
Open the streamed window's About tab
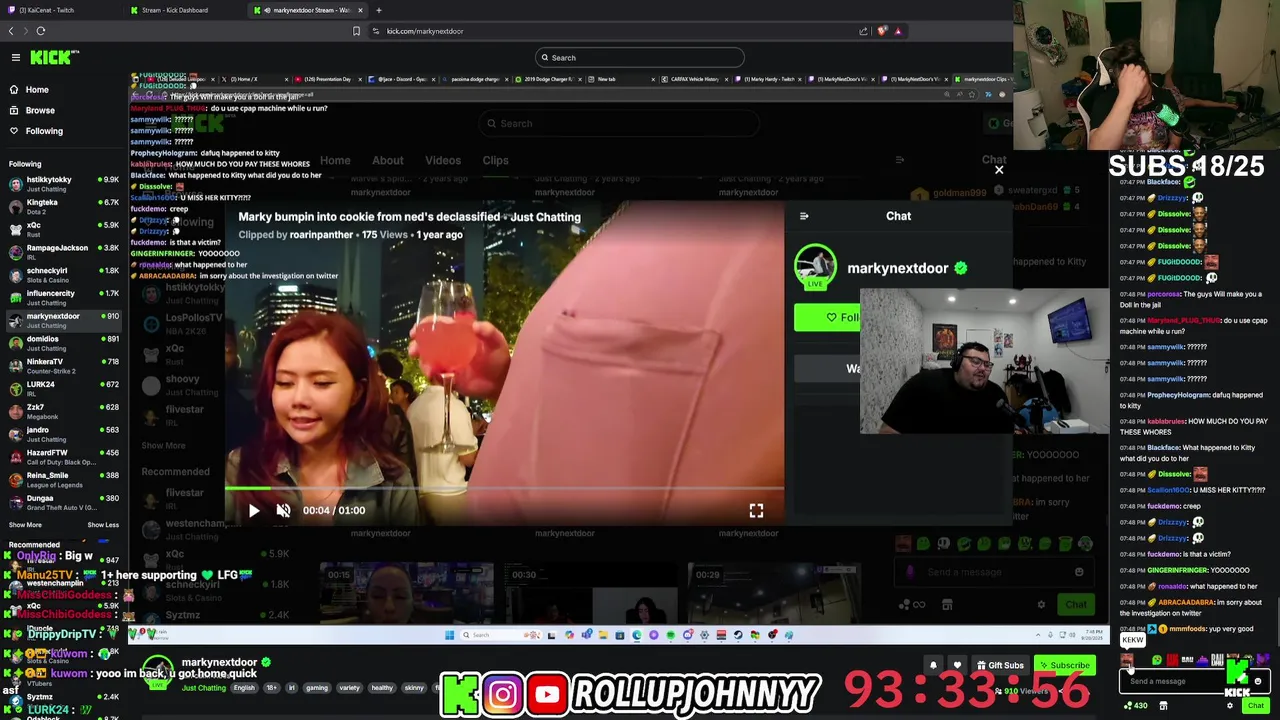click(388, 160)
